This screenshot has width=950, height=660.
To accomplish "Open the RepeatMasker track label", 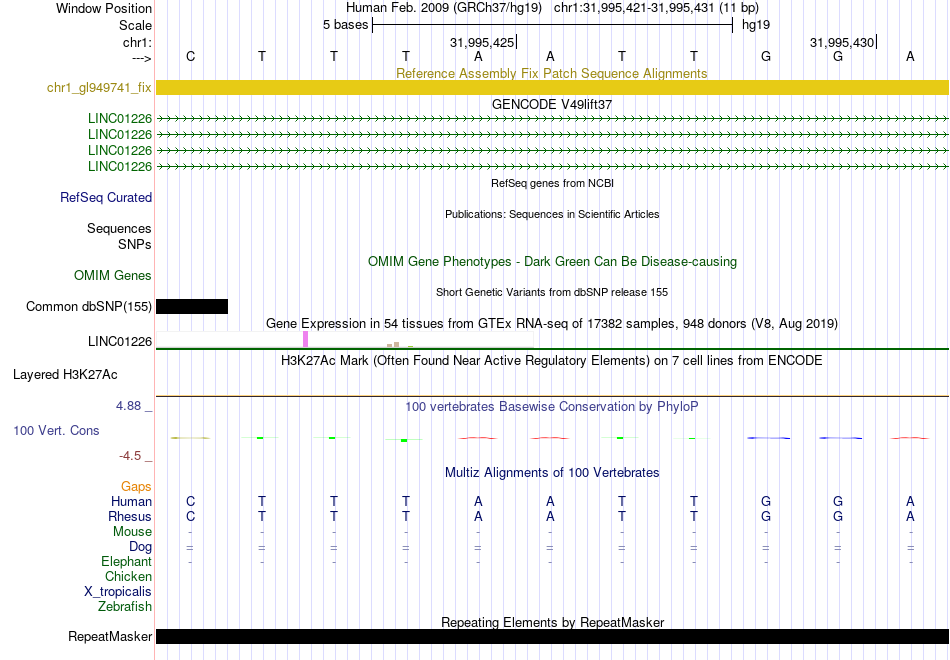I will pyautogui.click(x=110, y=636).
